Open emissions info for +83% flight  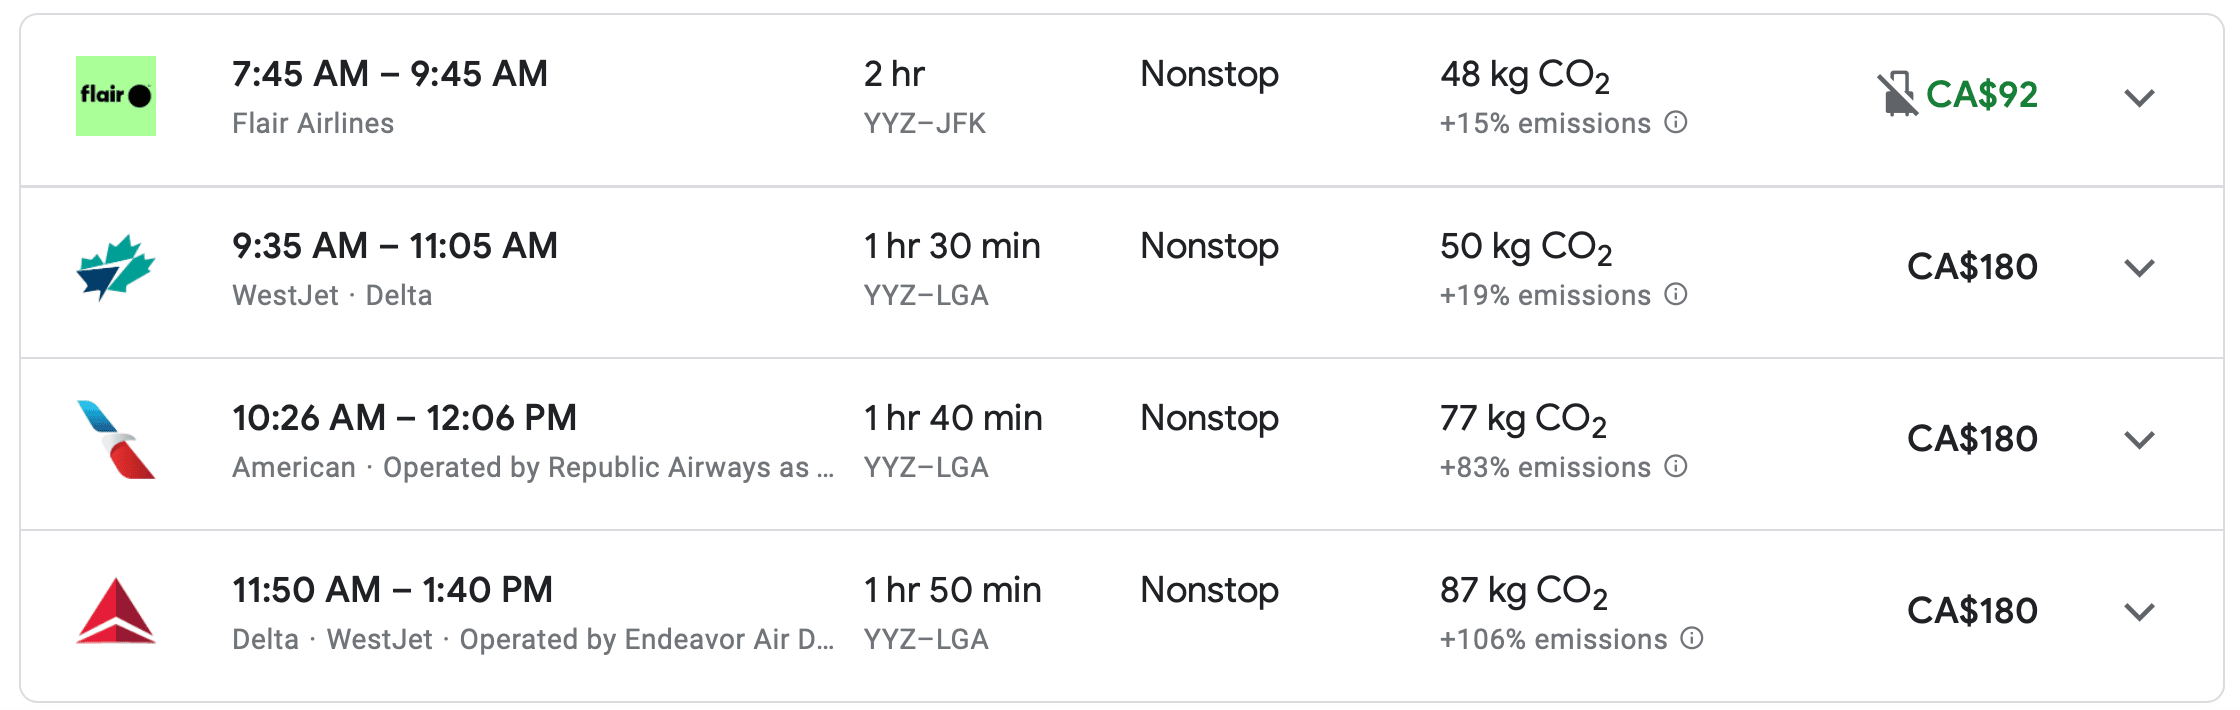pyautogui.click(x=1676, y=466)
